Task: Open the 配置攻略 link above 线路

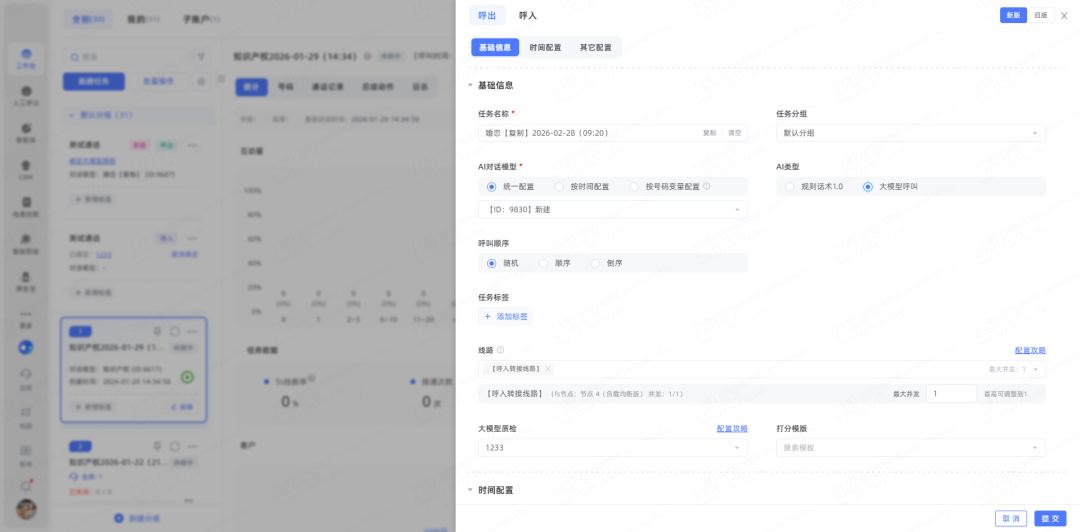Action: click(x=1029, y=351)
